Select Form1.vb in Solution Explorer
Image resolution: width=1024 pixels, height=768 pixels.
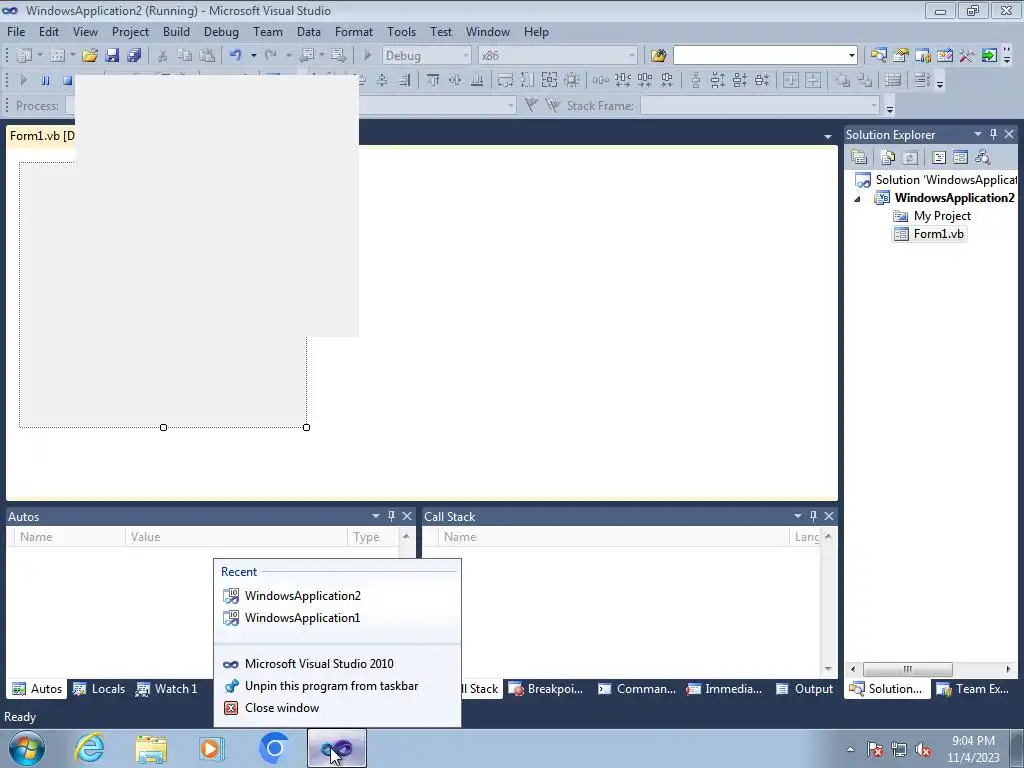click(x=929, y=234)
